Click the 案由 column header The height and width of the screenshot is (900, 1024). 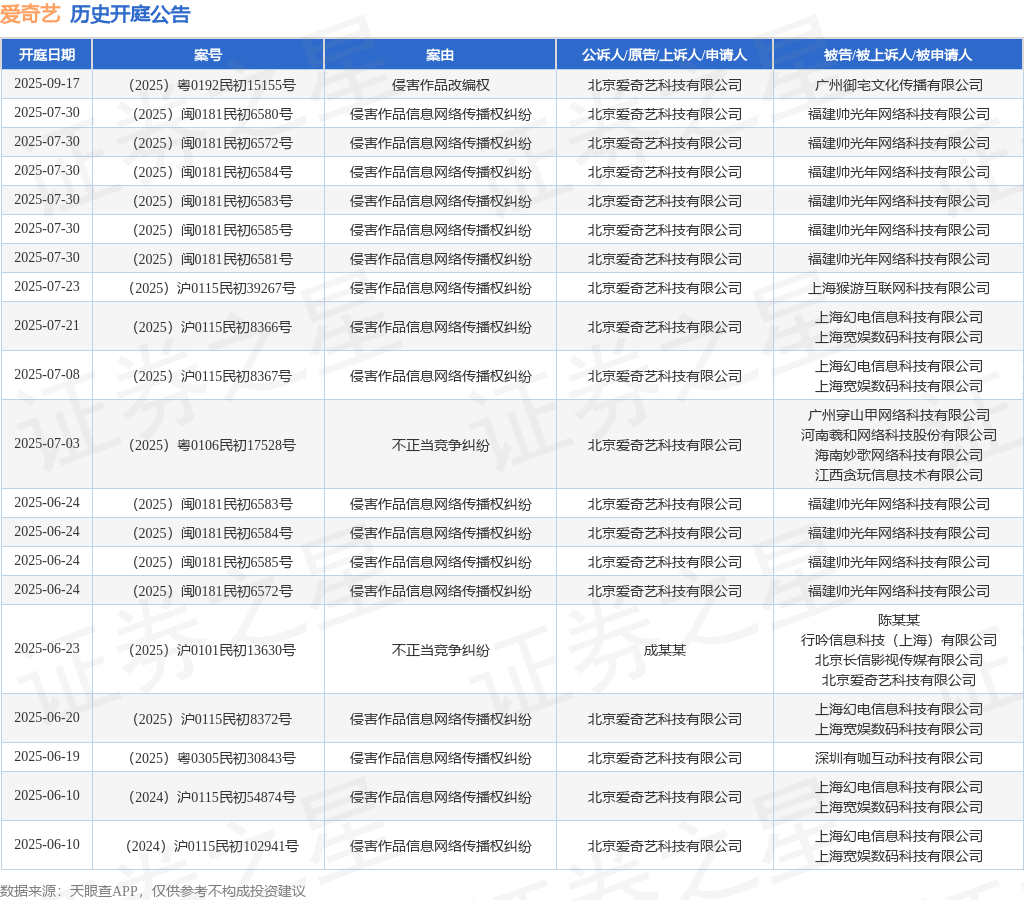440,55
